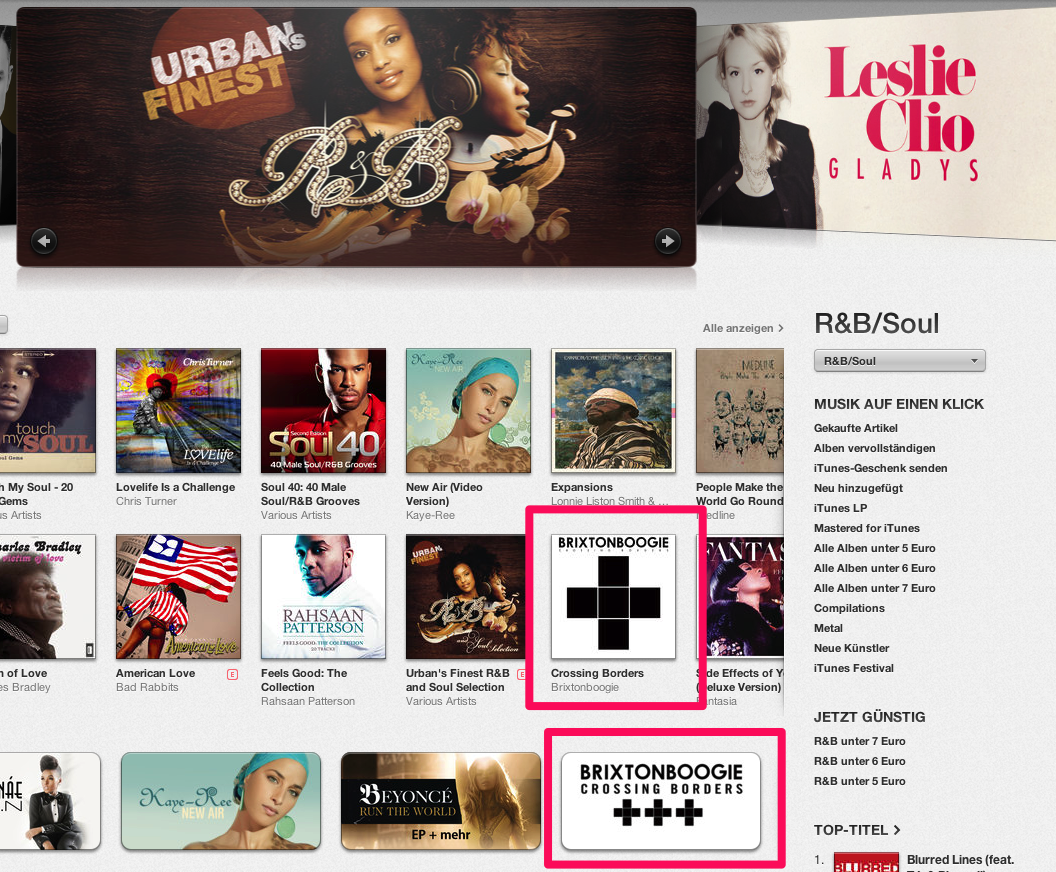Click Alle anzeigen link
Viewport: 1056px width, 872px height.
(743, 328)
